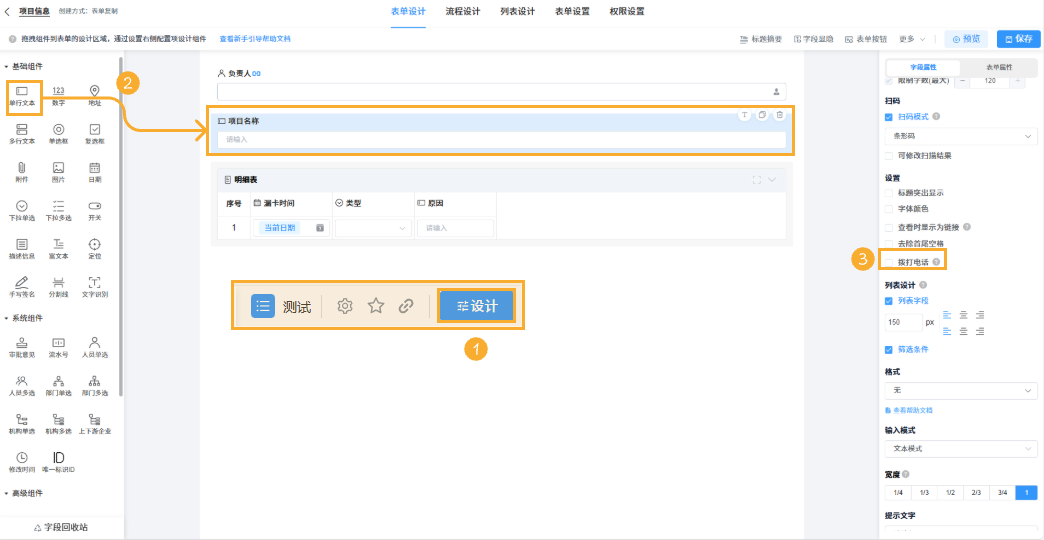Open the 条形码 scan type dropdown
This screenshot has width=1044, height=540.
click(x=961, y=136)
